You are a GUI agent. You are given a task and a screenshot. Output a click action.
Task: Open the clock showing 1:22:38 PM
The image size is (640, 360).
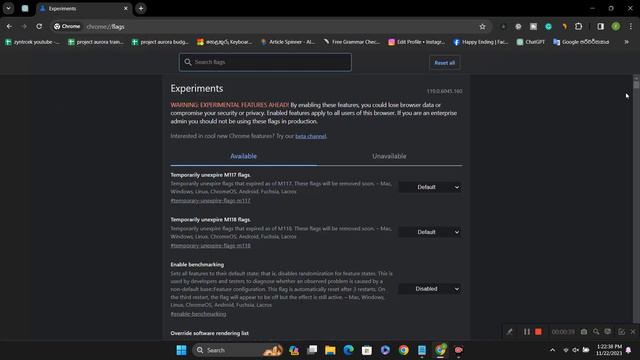coord(609,350)
